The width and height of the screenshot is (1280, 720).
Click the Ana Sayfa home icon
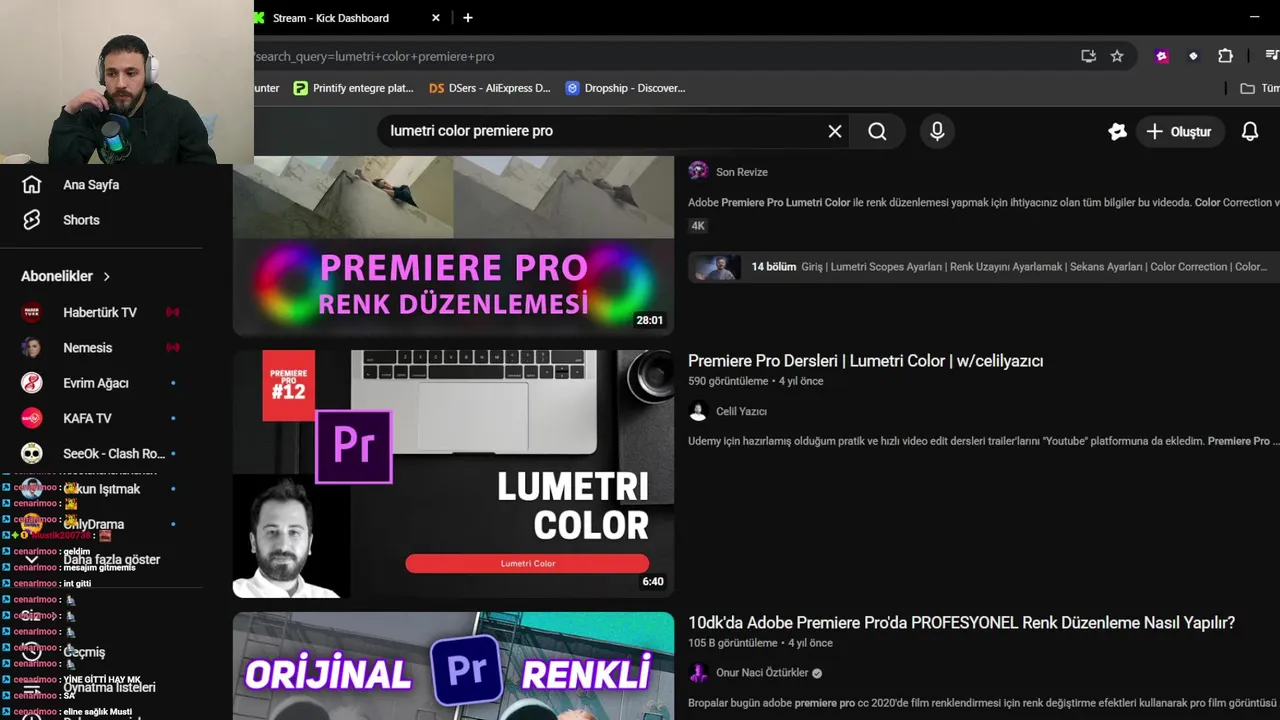(x=32, y=185)
